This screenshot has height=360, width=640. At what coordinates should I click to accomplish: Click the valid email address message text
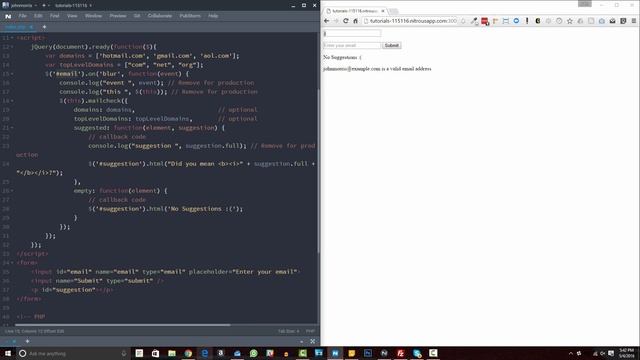[x=377, y=69]
